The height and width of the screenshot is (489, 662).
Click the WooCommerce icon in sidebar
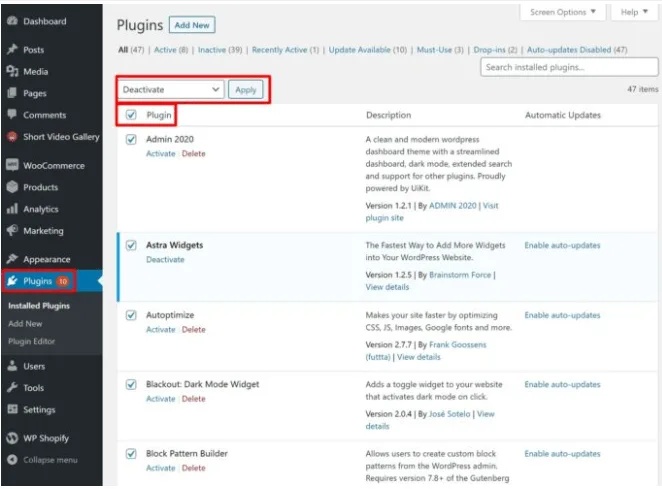pyautogui.click(x=11, y=165)
